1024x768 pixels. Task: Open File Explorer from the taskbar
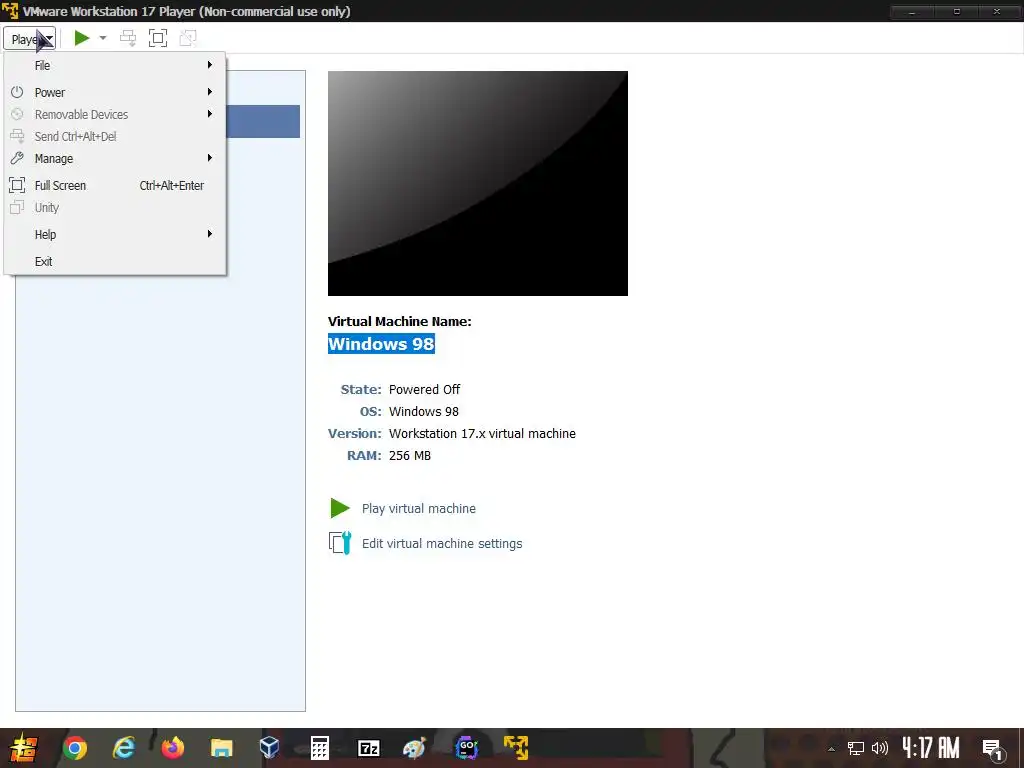221,748
